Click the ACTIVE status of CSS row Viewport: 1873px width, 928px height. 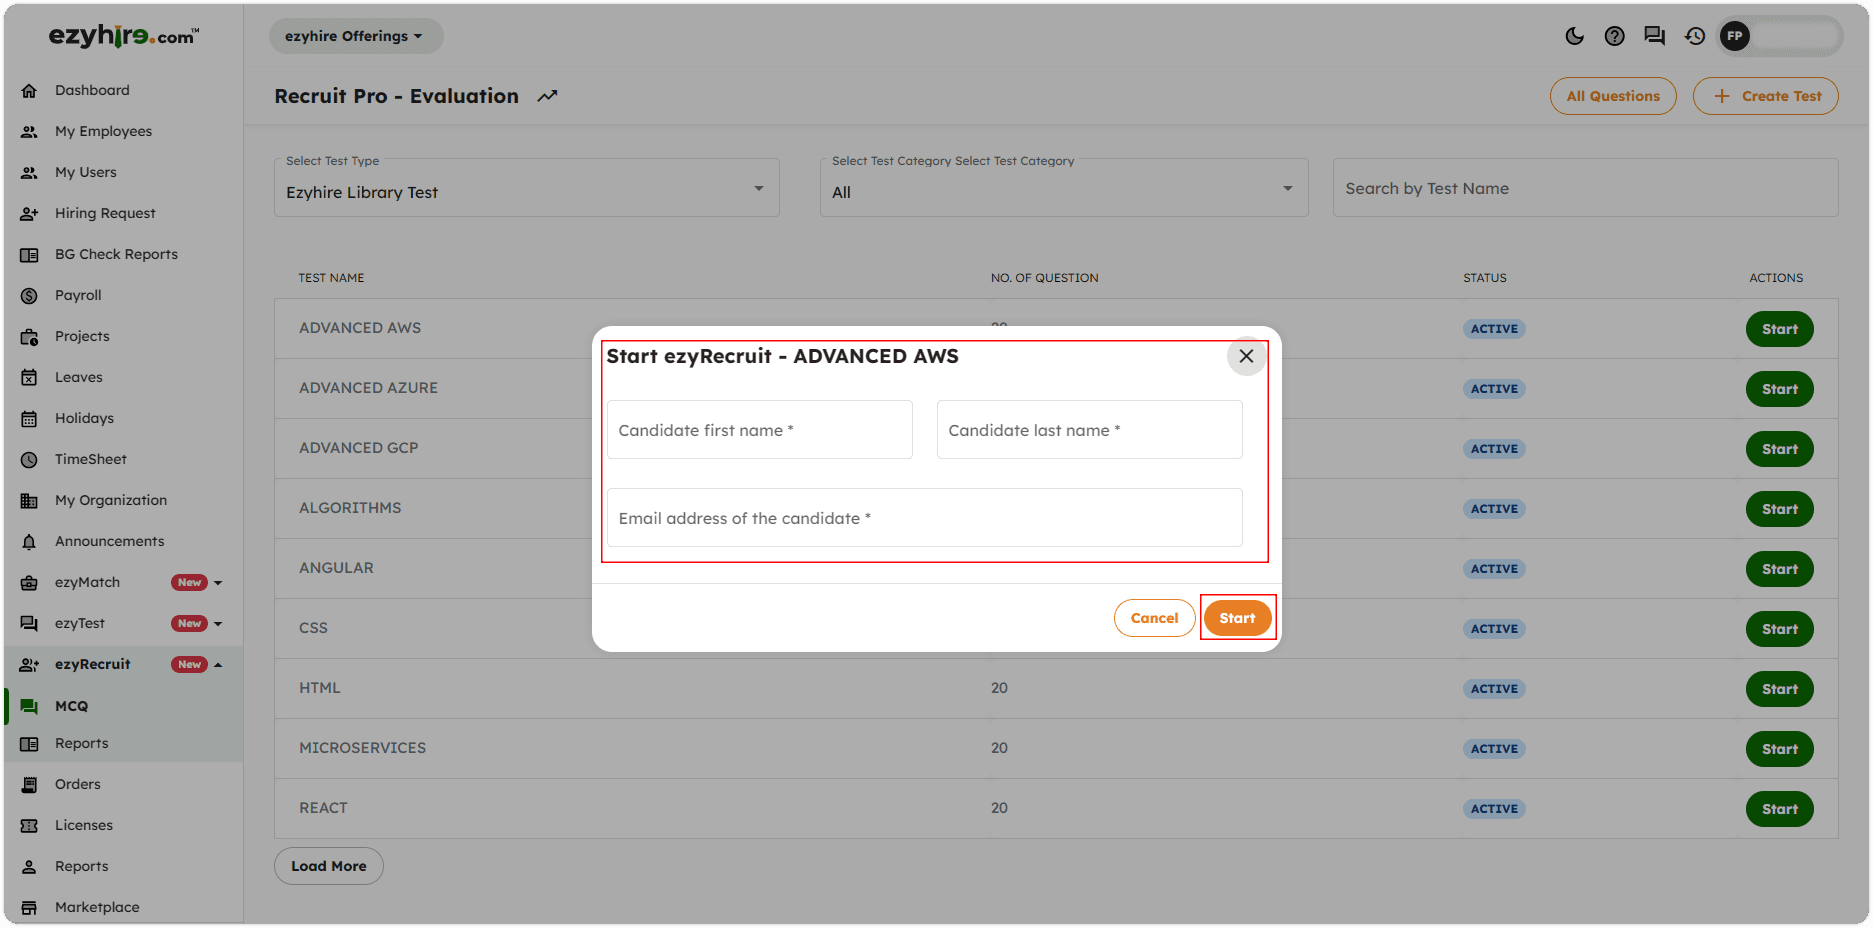(x=1494, y=629)
